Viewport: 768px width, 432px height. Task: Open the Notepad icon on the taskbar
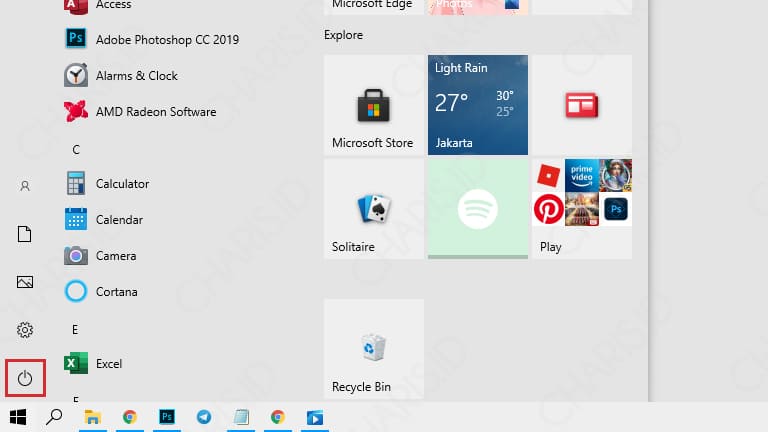tap(241, 417)
